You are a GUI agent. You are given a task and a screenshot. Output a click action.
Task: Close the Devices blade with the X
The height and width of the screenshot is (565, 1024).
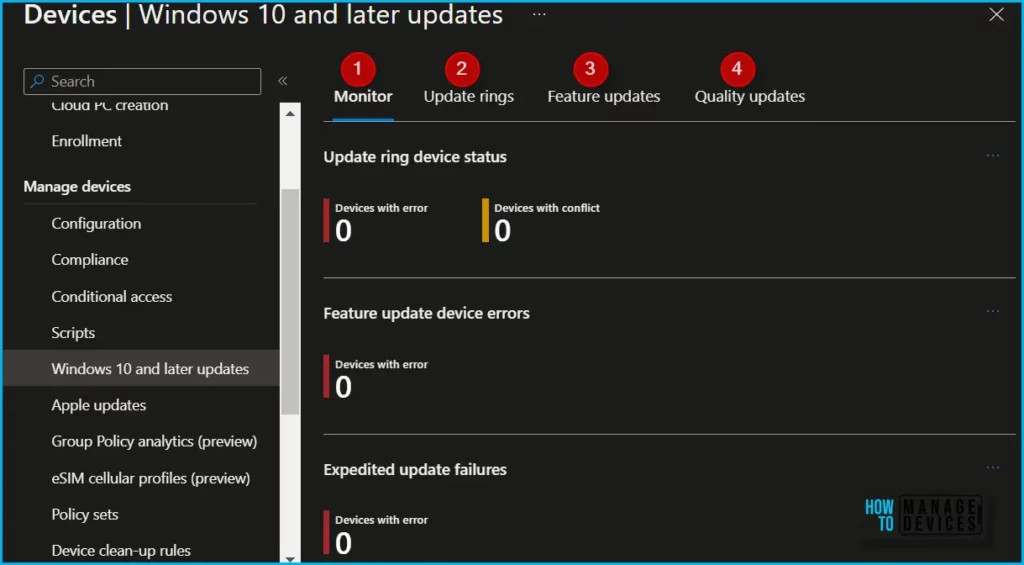tap(997, 14)
